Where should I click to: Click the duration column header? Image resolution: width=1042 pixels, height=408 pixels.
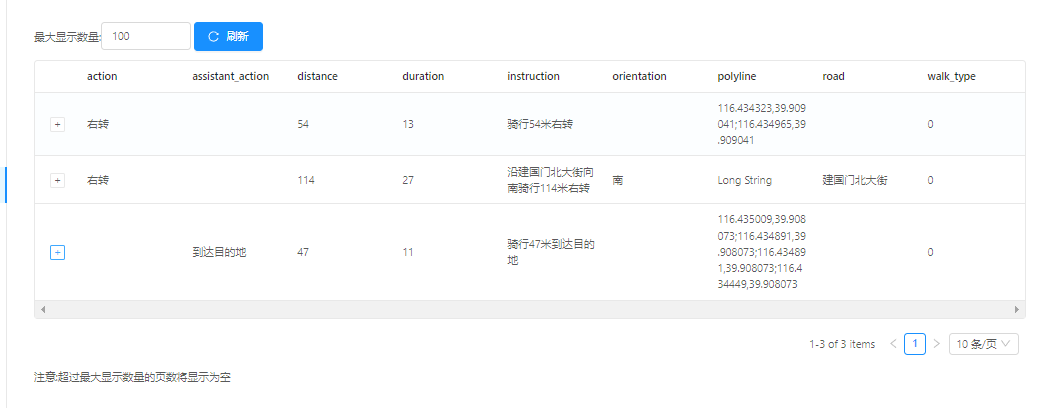click(x=423, y=76)
